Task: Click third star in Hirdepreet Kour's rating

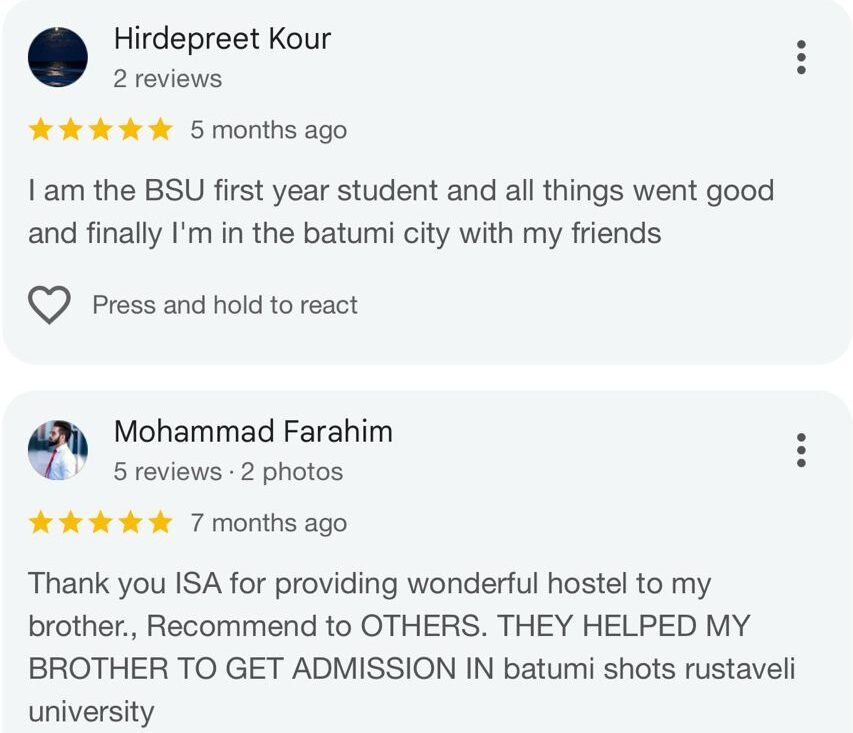Action: point(100,130)
